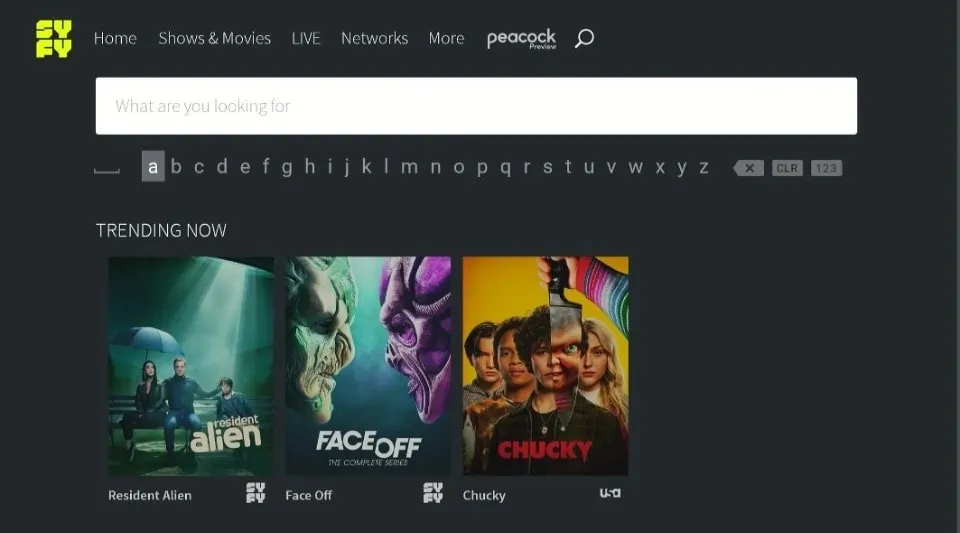Image resolution: width=960 pixels, height=533 pixels.
Task: Select letter o on keyboard
Action: [x=459, y=167]
